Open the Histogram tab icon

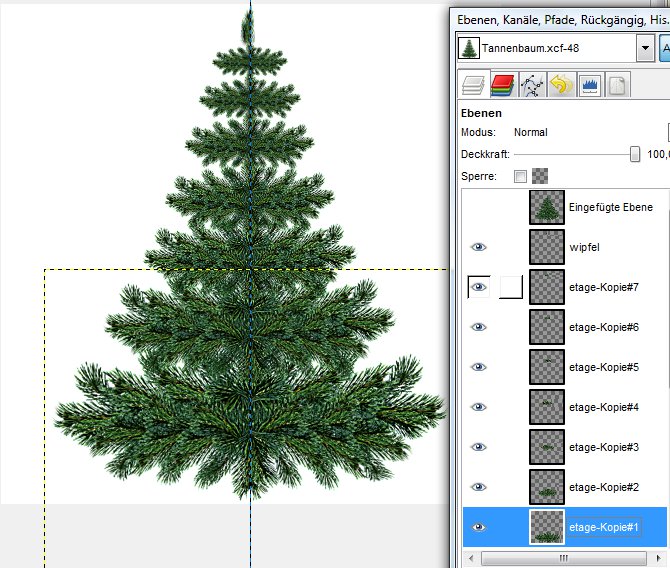point(589,86)
